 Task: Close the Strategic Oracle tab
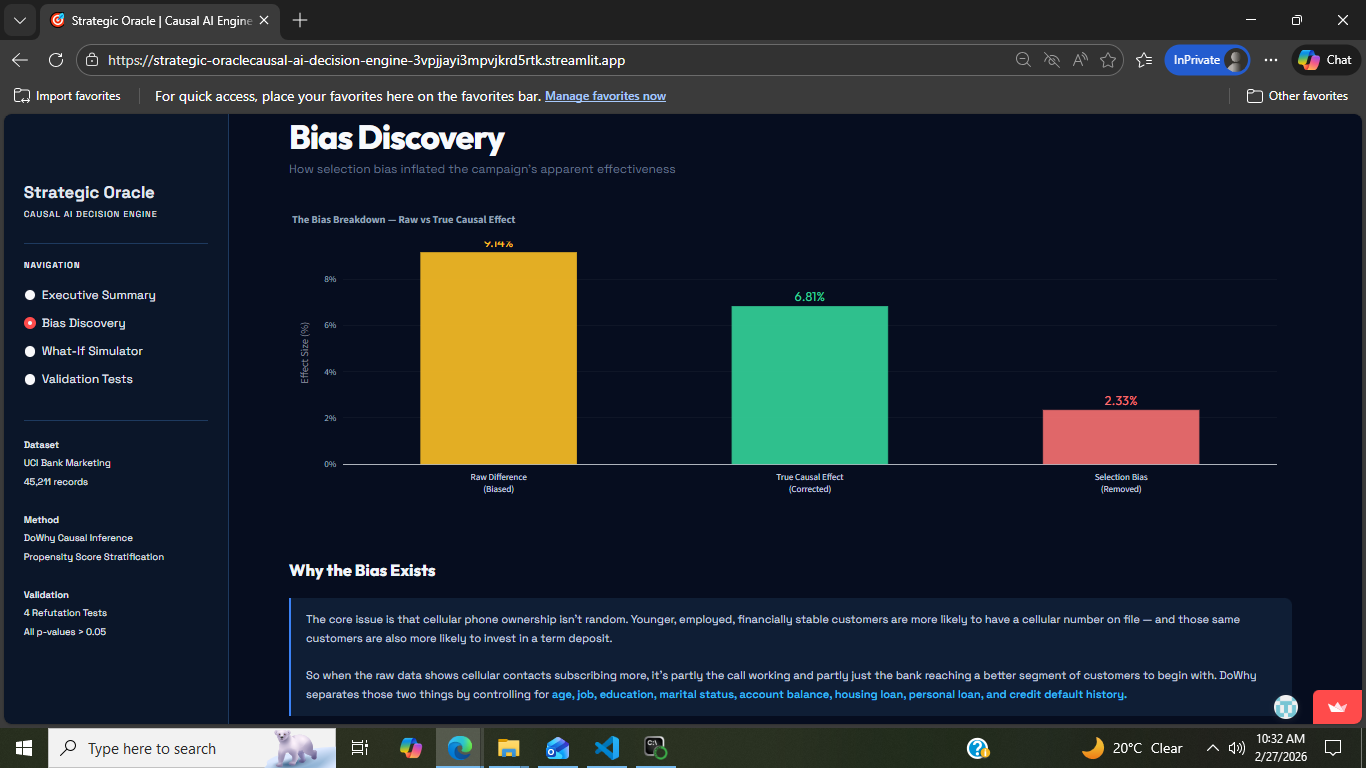click(265, 20)
